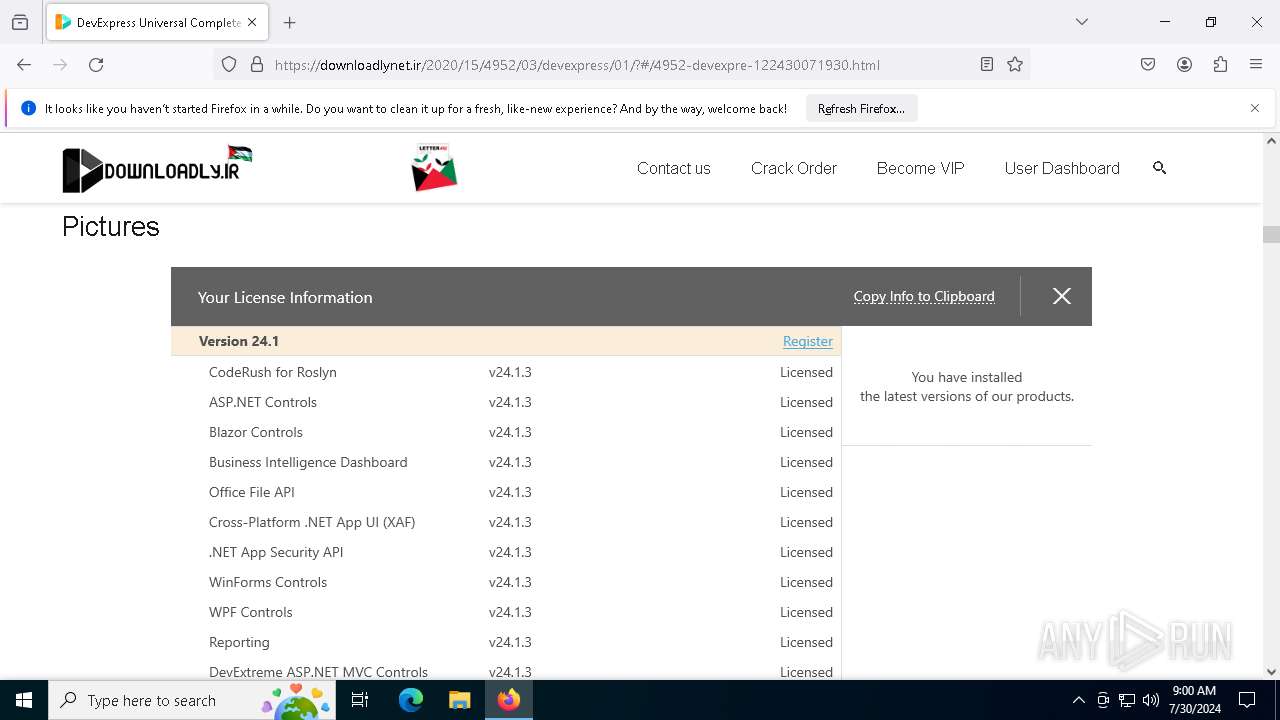Click the scrollbar down arrow
Viewport: 1280px width, 720px height.
pyautogui.click(x=1271, y=672)
